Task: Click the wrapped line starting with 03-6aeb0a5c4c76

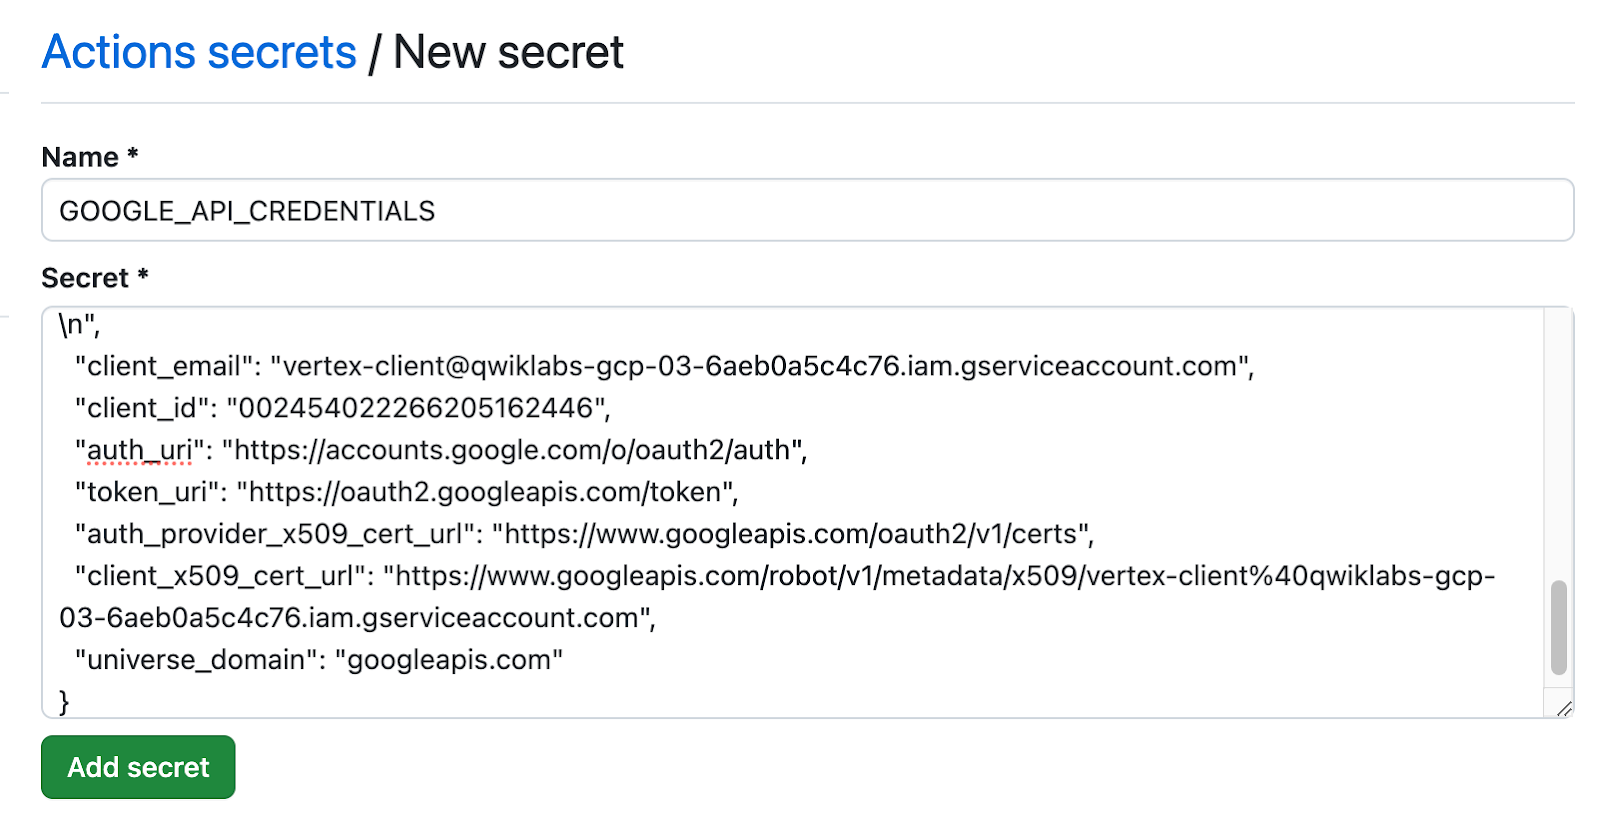Action: 356,618
